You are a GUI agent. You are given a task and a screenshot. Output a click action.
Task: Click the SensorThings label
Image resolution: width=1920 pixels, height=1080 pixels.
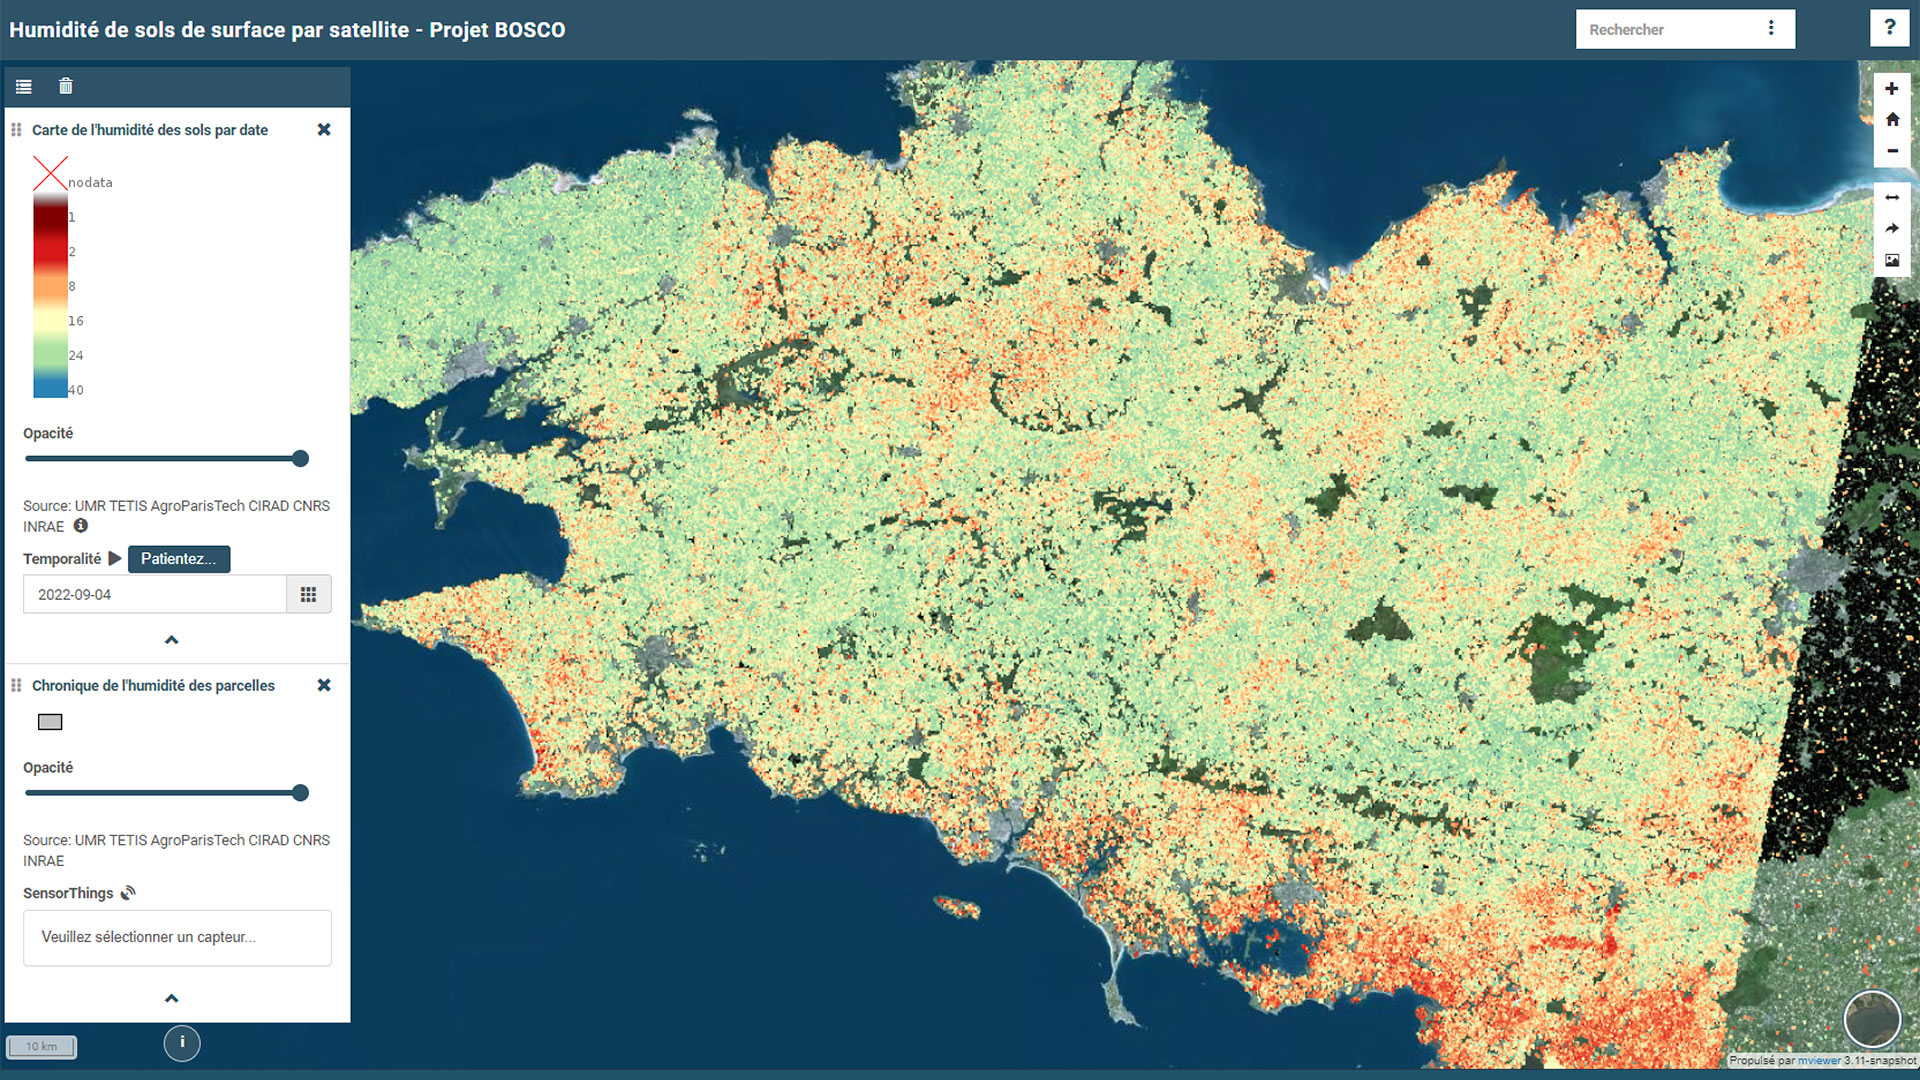click(68, 893)
